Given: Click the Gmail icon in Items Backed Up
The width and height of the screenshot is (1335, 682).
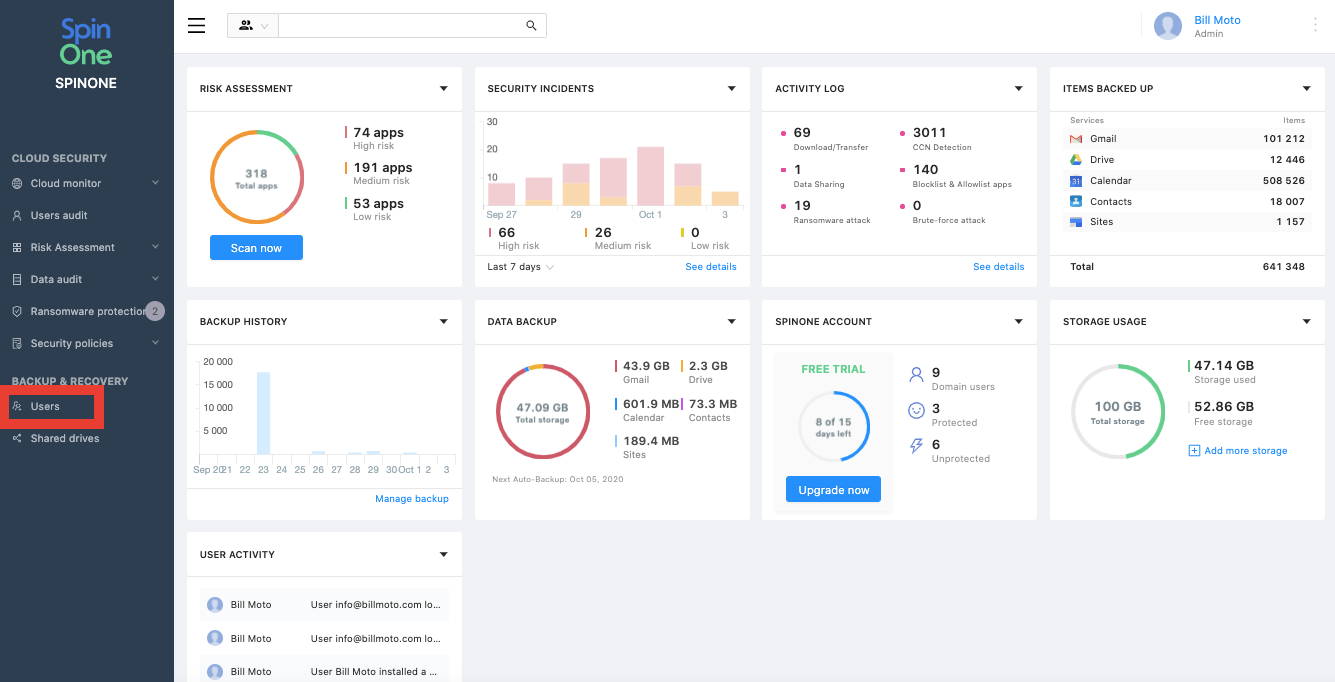Looking at the screenshot, I should [x=1076, y=139].
